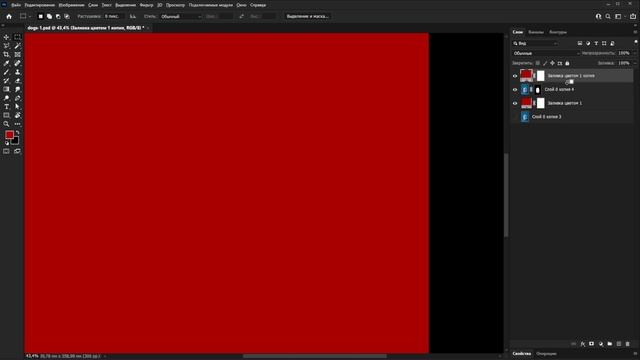Screen dimensions: 640x360
Task: Select the History Brush tool
Action: [x=6, y=80]
